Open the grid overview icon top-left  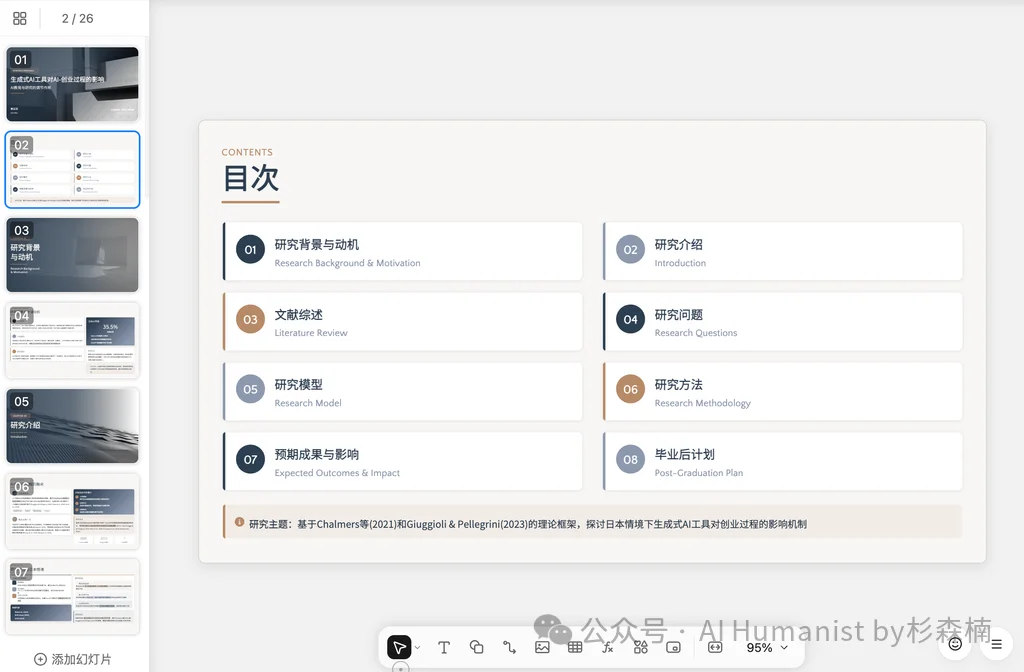18,17
